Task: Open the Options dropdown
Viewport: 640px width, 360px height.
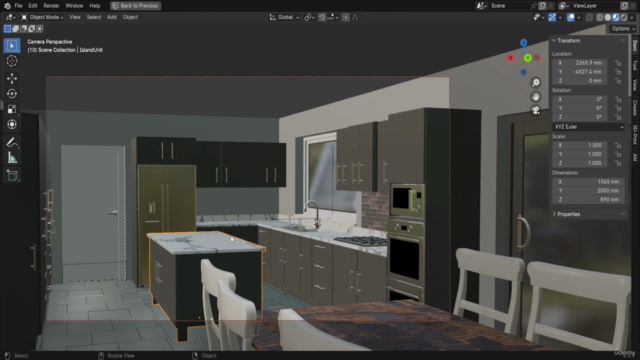Action: (x=623, y=29)
